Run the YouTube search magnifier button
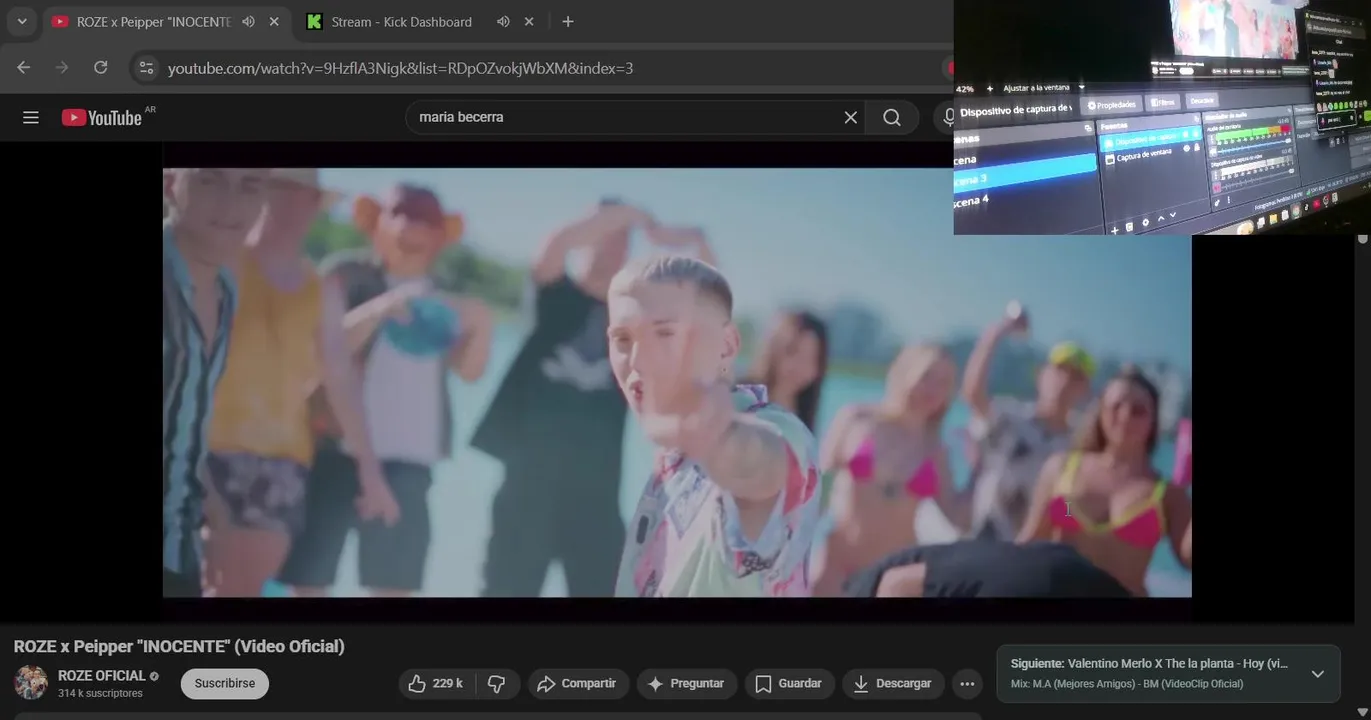Viewport: 1371px width, 720px height. pos(892,117)
